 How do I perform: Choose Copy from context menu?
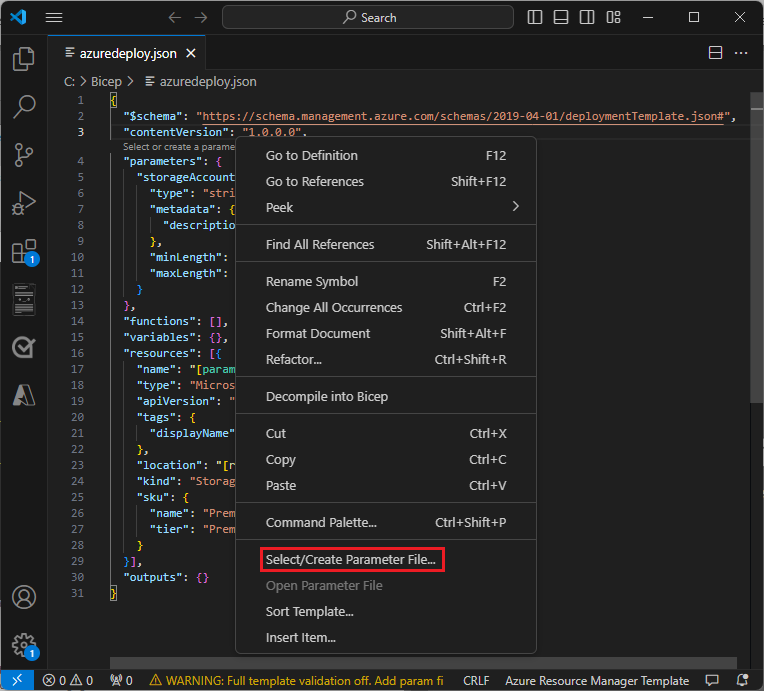coord(386,460)
